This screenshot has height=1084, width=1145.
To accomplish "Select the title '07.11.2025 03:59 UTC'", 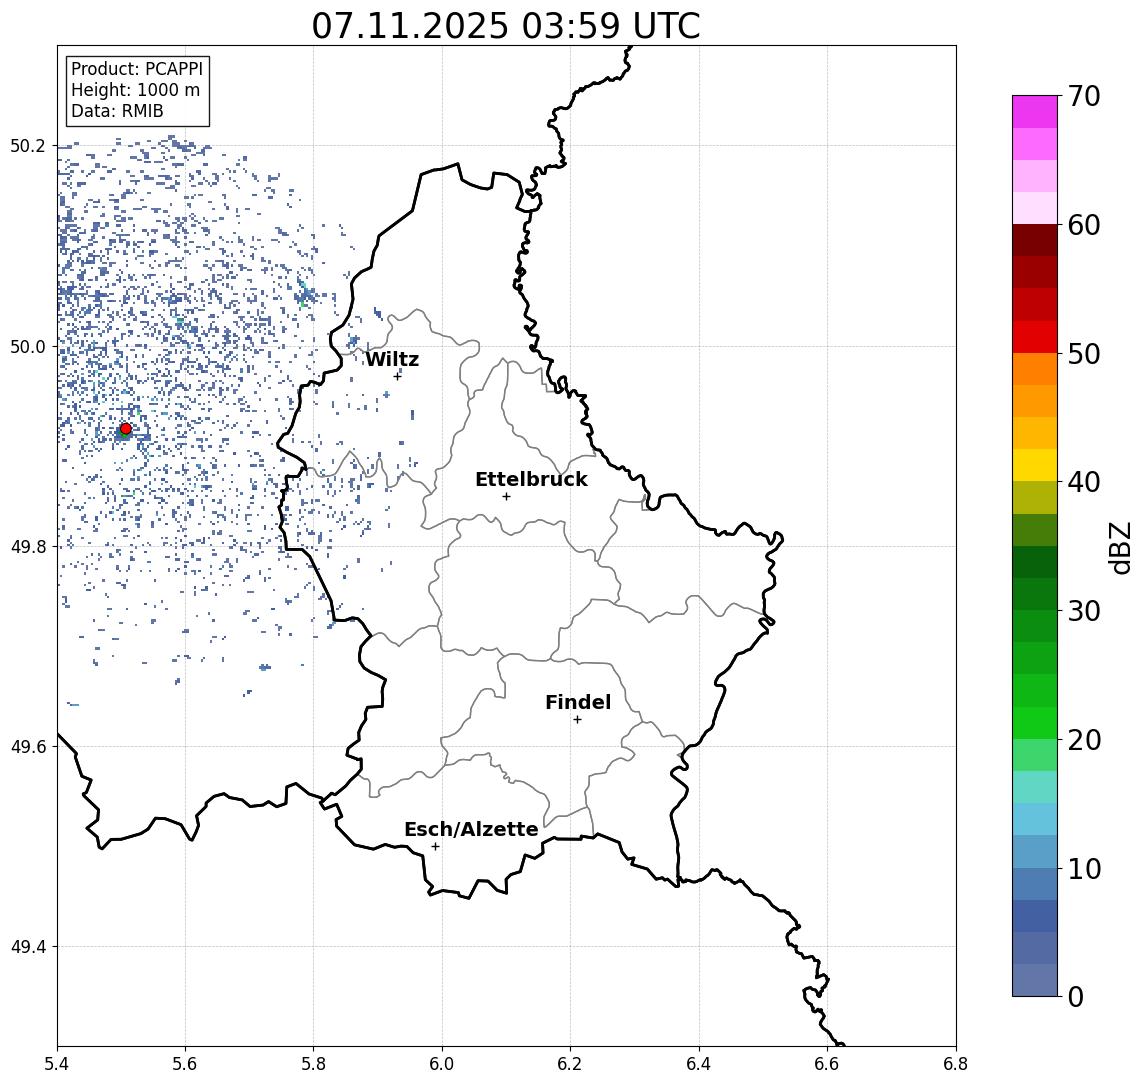I will click(x=505, y=26).
